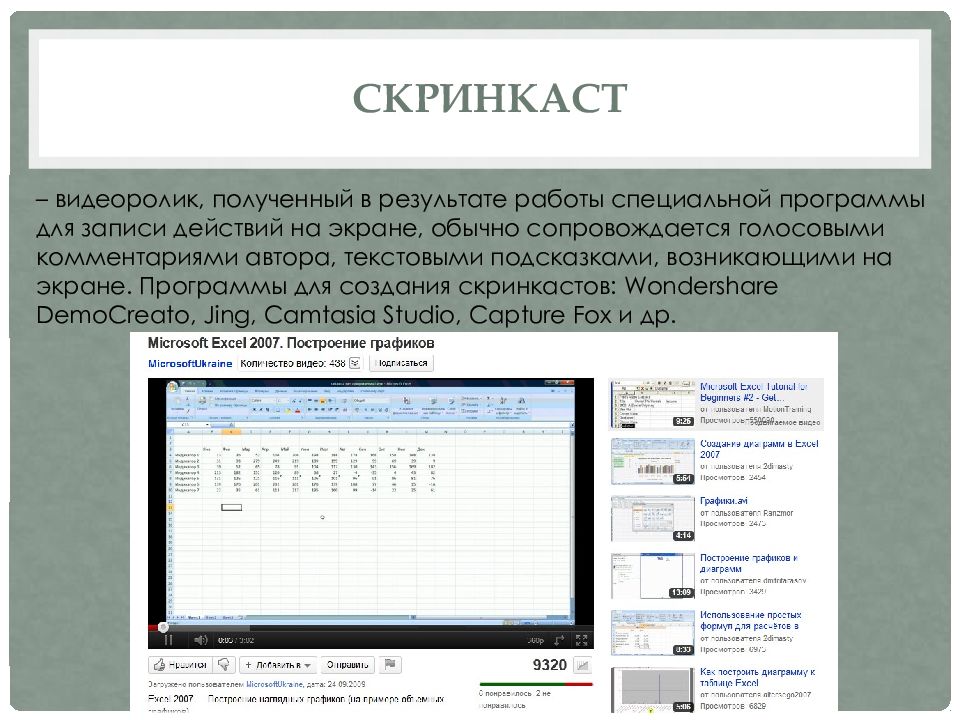The height and width of the screenshot is (720, 960).
Task: Open the Использование простых формул video thumbnail
Action: 652,632
